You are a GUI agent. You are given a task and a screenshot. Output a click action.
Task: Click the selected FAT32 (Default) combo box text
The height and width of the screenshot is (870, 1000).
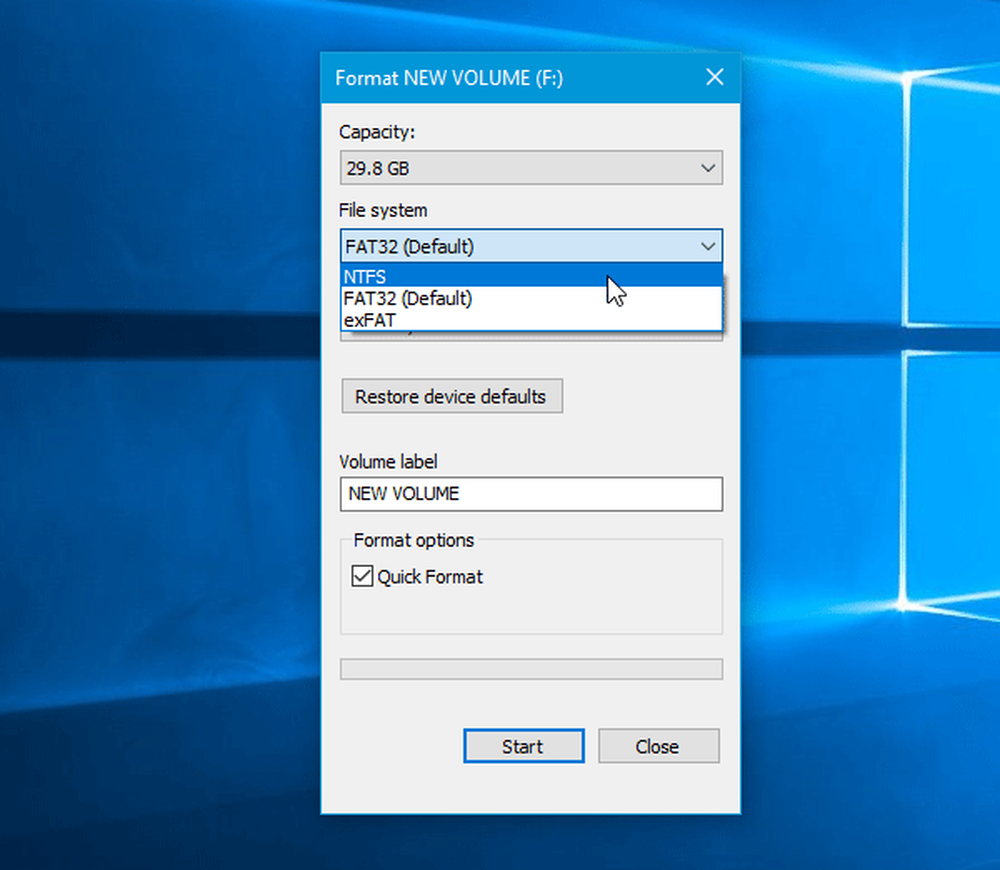point(410,246)
